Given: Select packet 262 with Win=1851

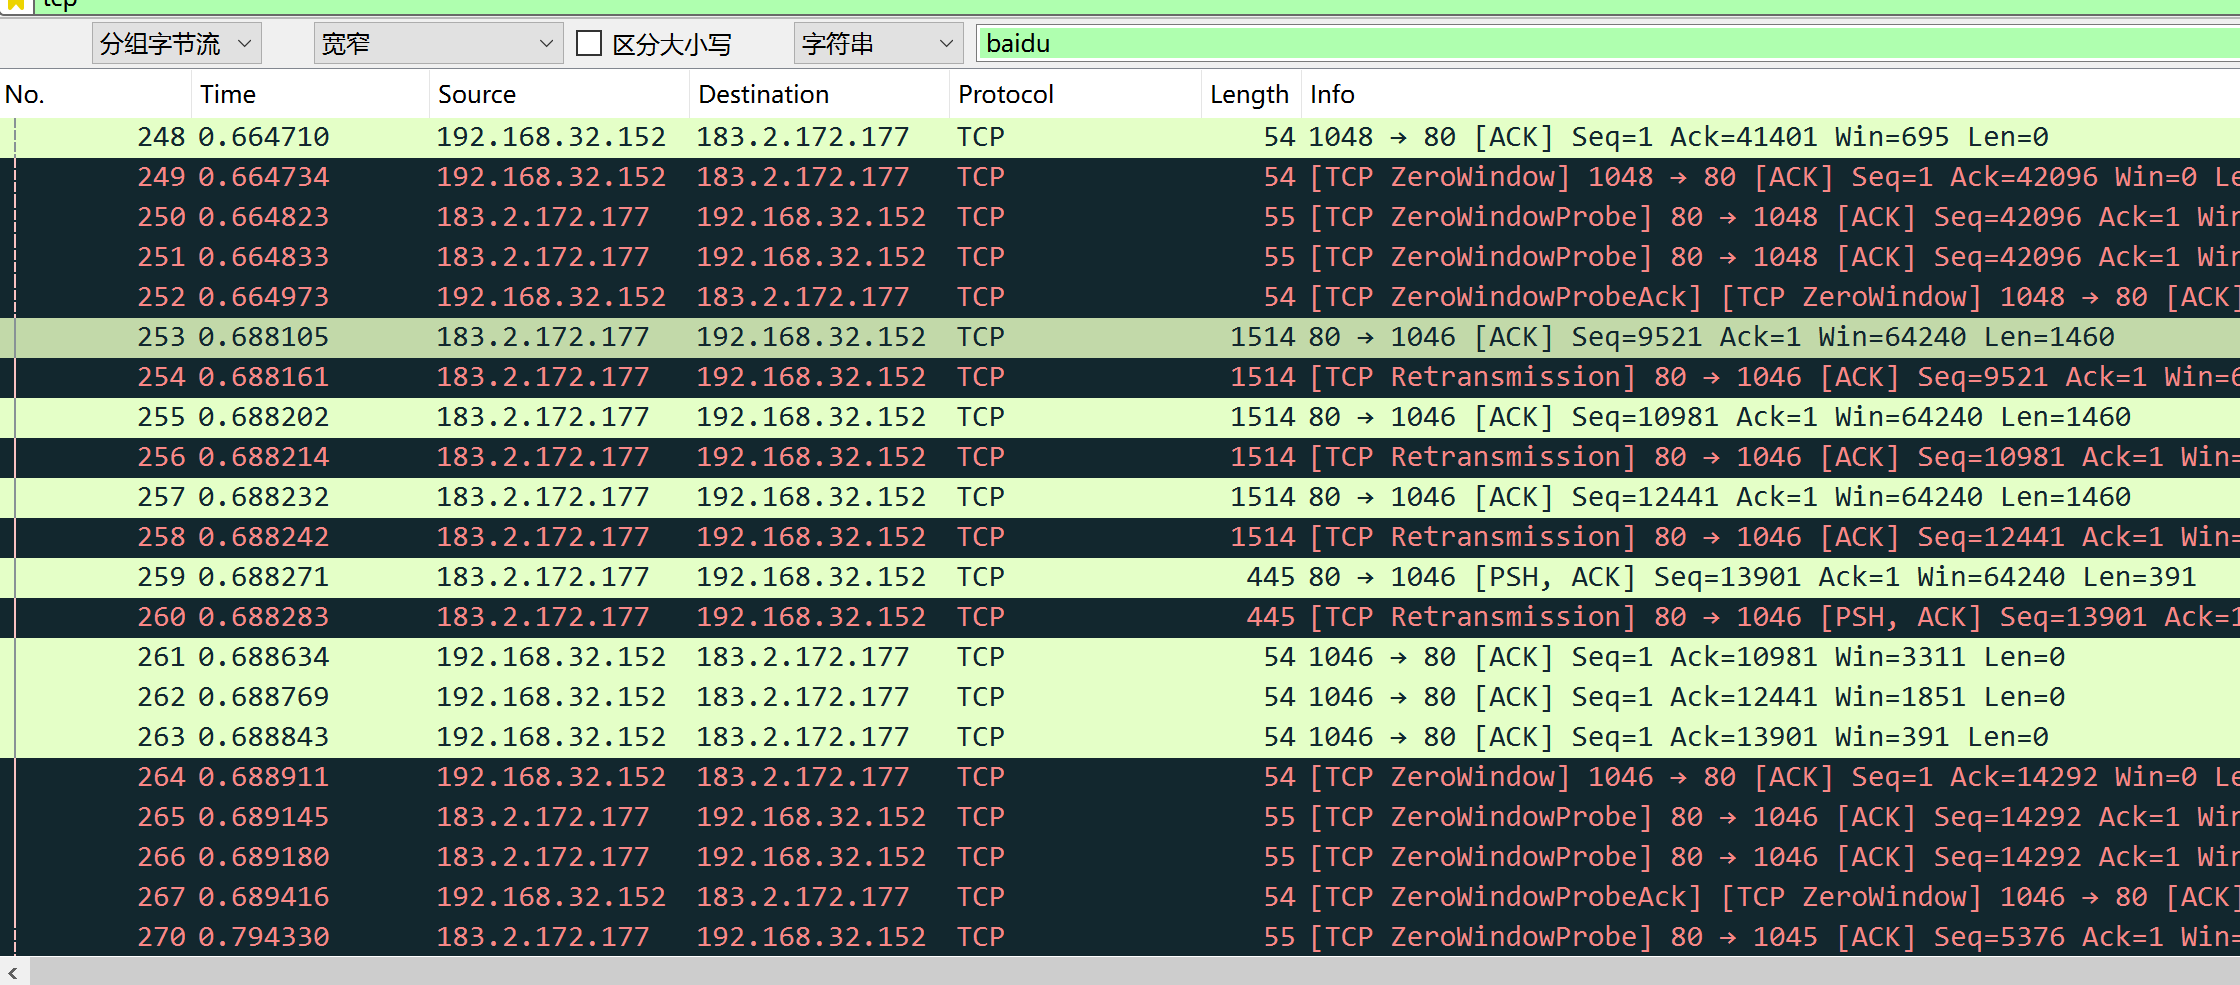Looking at the screenshot, I should click(1120, 697).
